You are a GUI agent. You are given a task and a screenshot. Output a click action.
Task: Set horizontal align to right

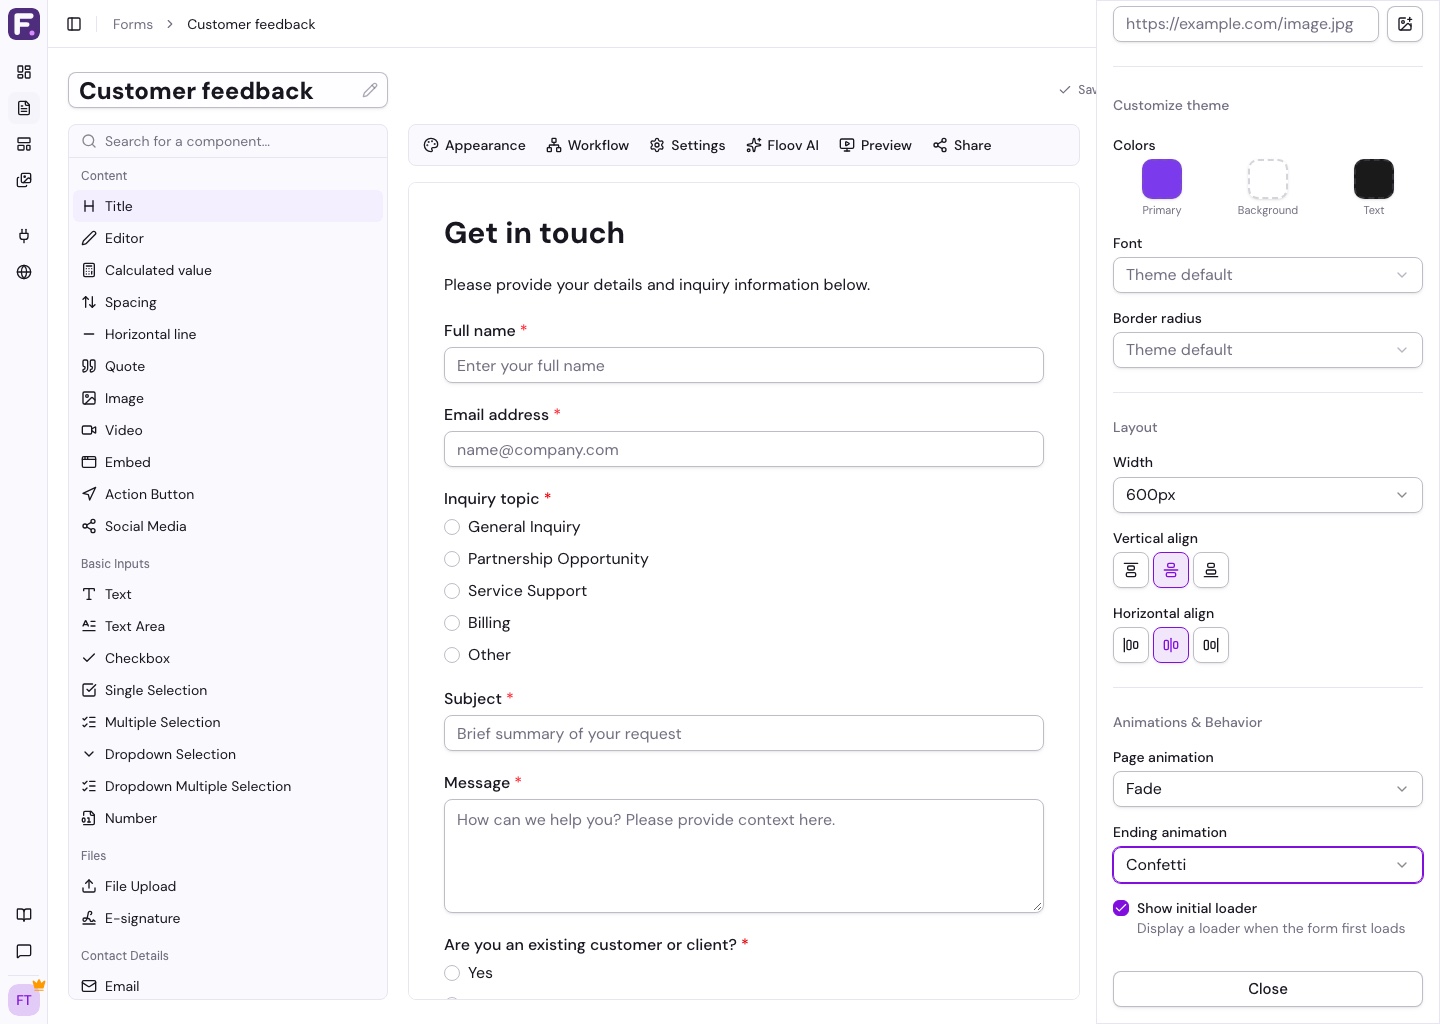tap(1211, 645)
